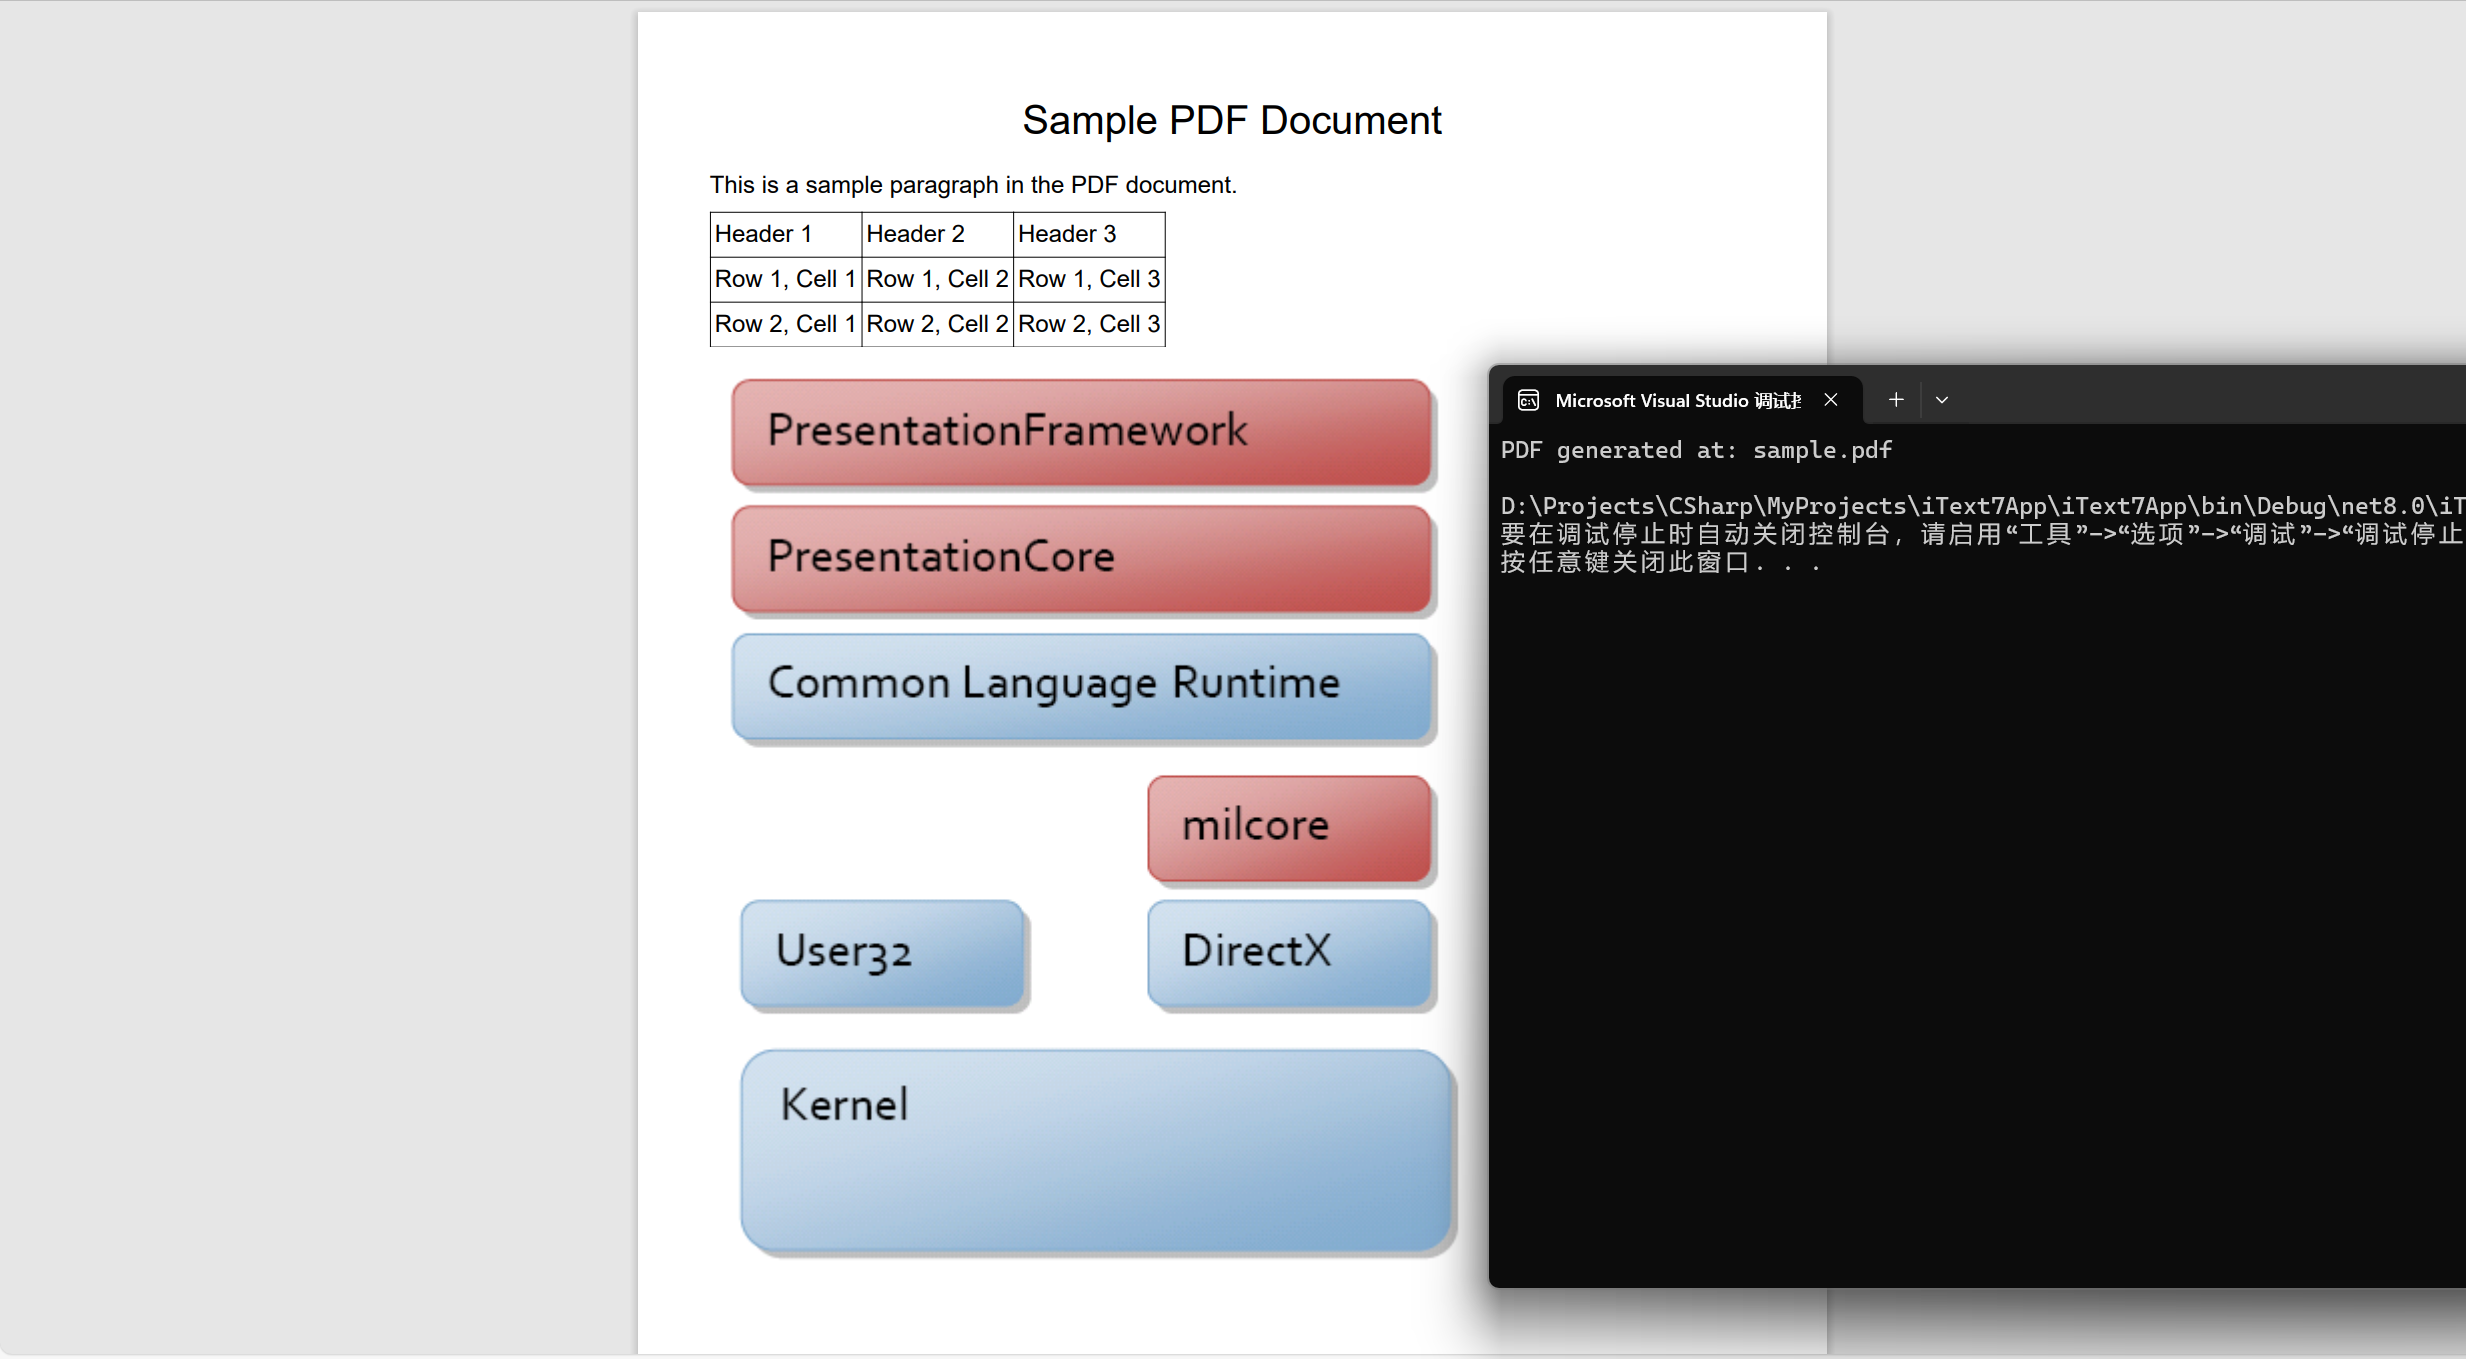Click the Sample PDF Document title
Screen dimensions: 2466x1359
[x=1231, y=119]
